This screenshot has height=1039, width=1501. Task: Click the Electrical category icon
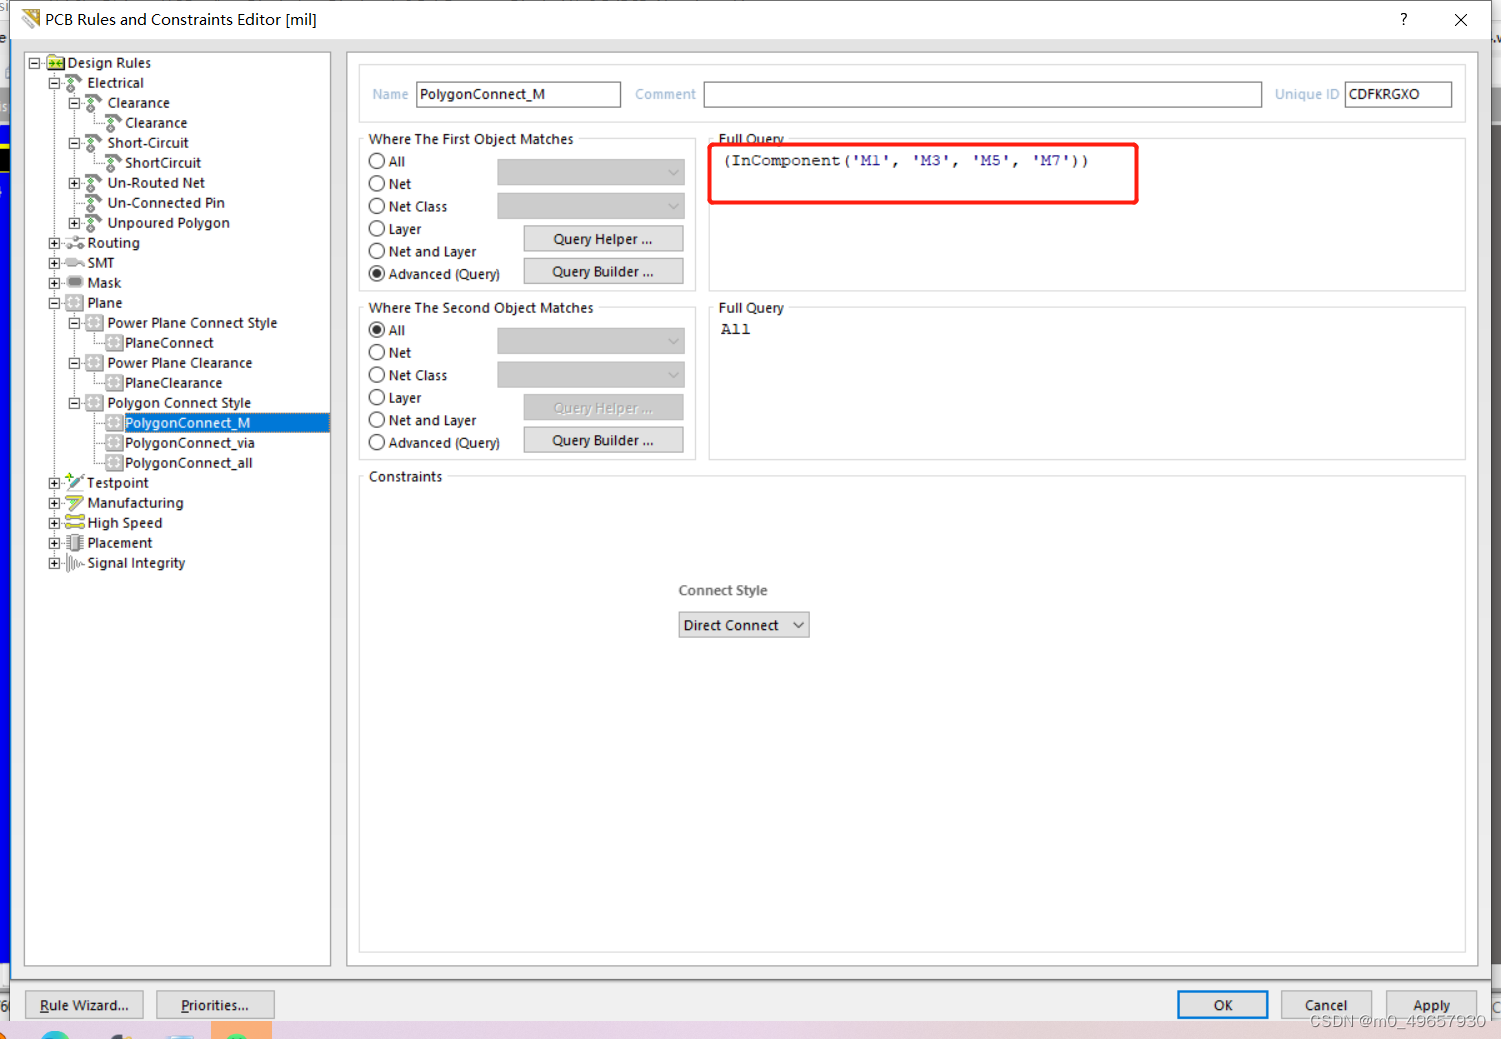[75, 83]
